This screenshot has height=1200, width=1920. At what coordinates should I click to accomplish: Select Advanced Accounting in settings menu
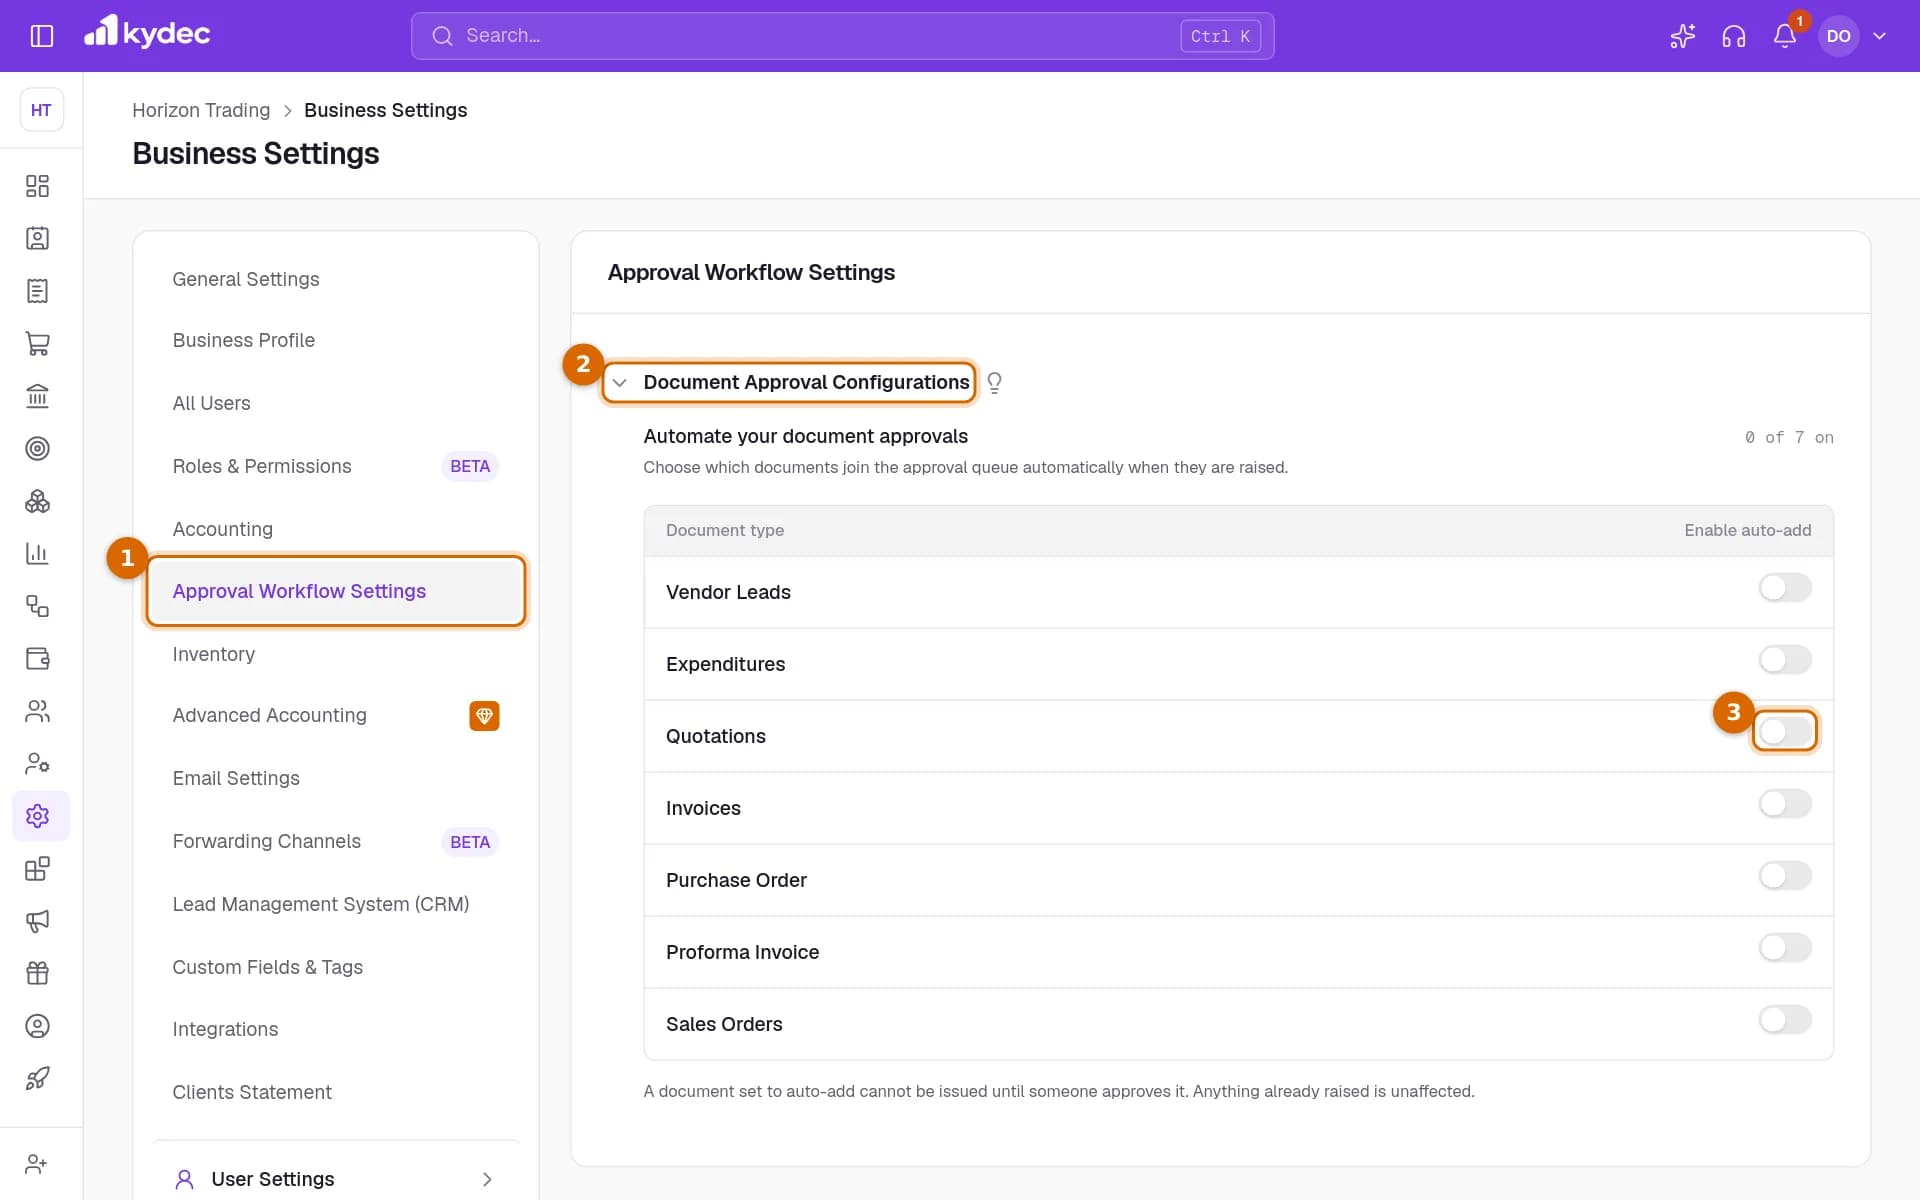pyautogui.click(x=335, y=716)
